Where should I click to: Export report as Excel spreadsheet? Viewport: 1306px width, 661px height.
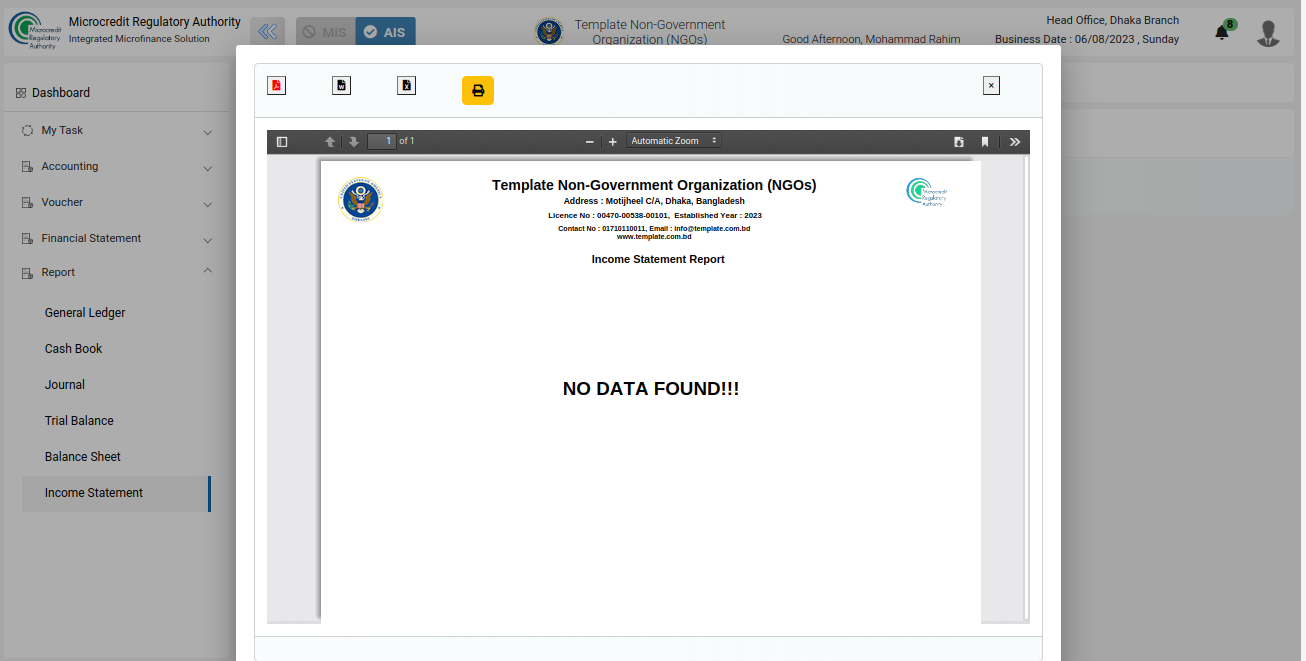406,86
